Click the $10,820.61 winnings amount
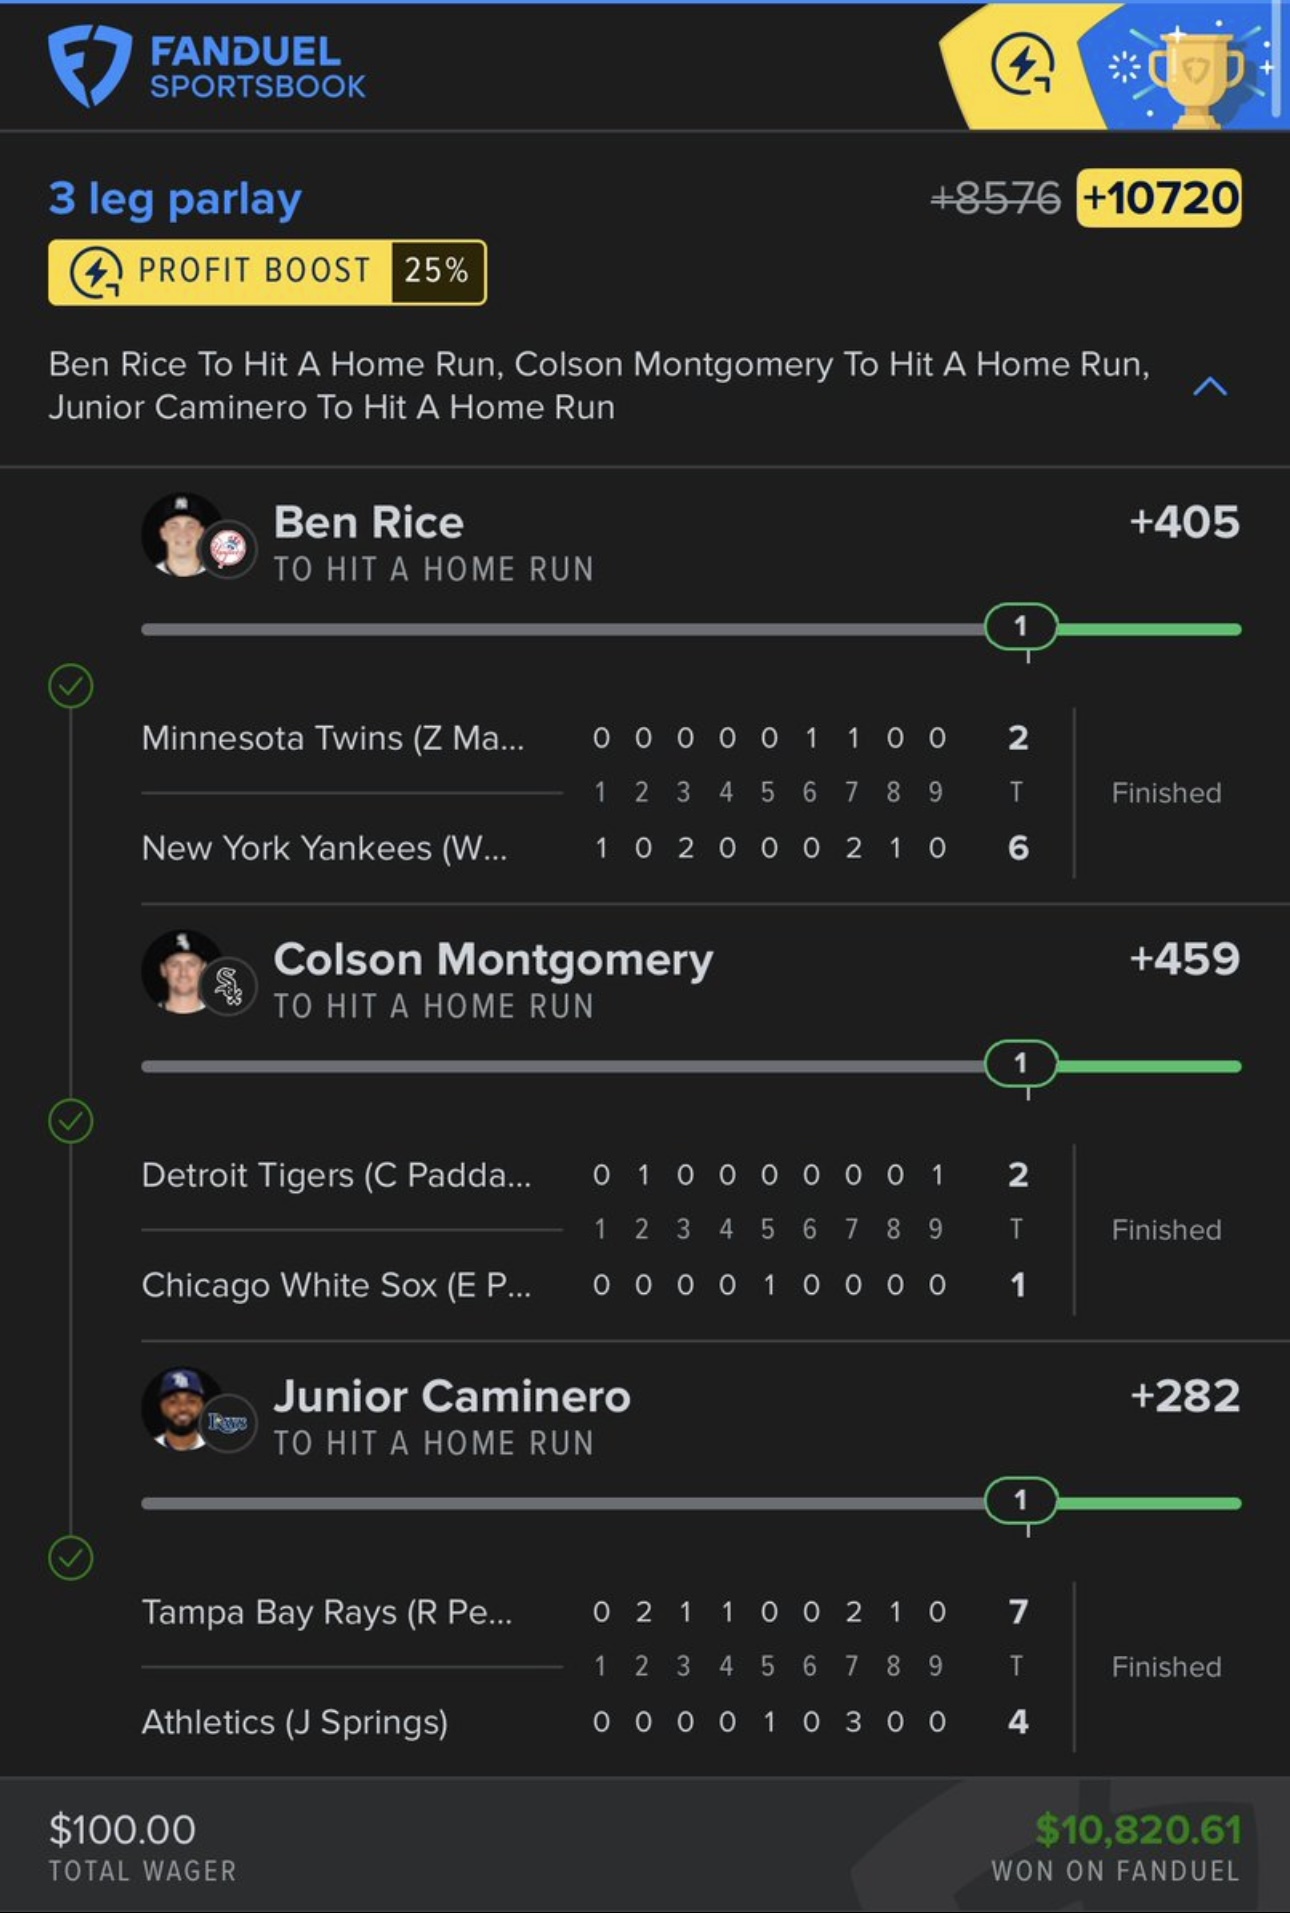This screenshot has width=1290, height=1913. [1138, 1829]
